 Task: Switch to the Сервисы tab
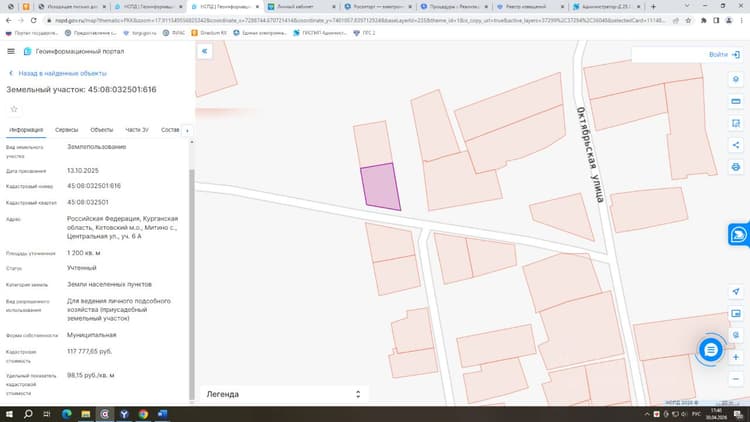click(66, 130)
